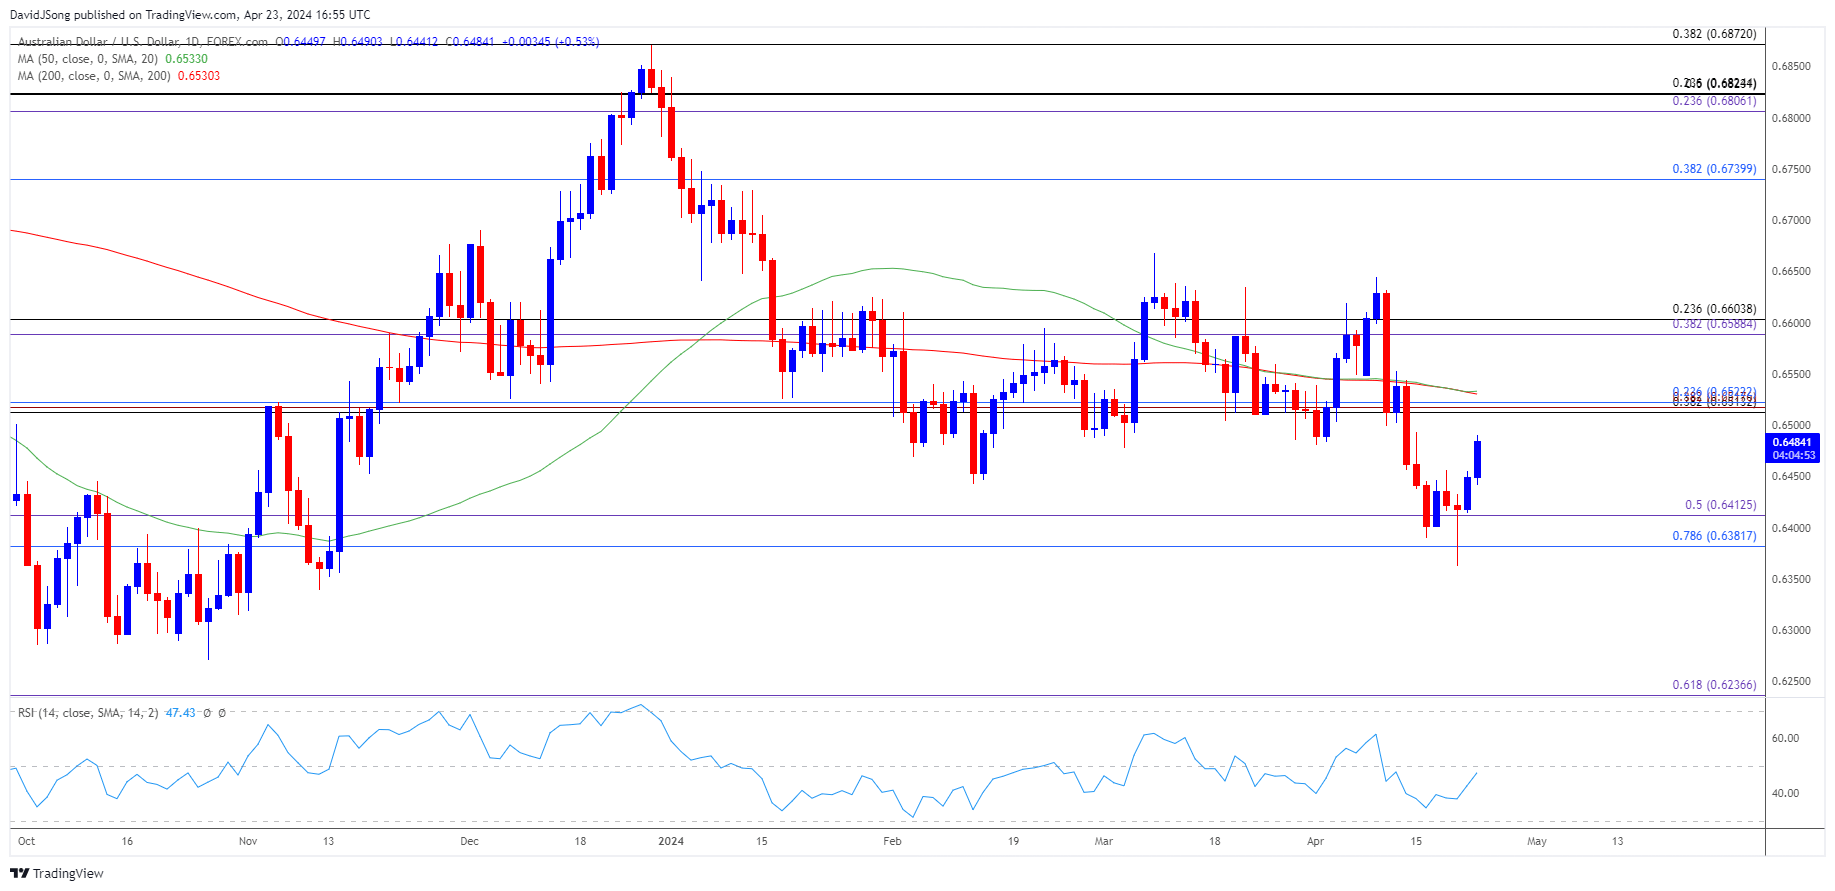This screenshot has height=891, width=1835.
Task: Click the open price O0.64497 value
Action: [301, 42]
